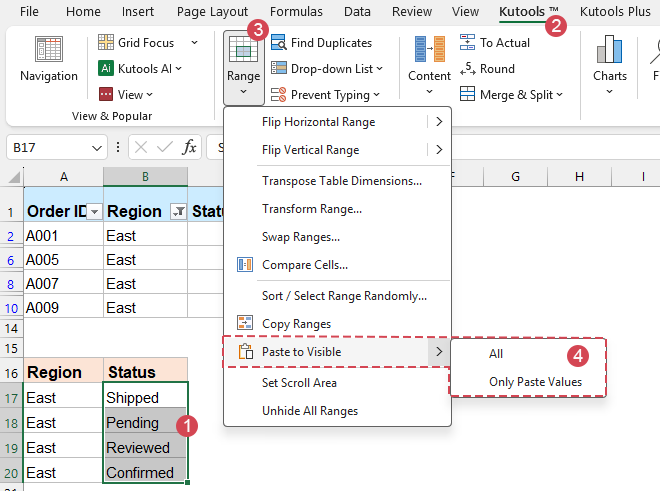The height and width of the screenshot is (491, 660).
Task: Open the File tab
Action: [29, 11]
